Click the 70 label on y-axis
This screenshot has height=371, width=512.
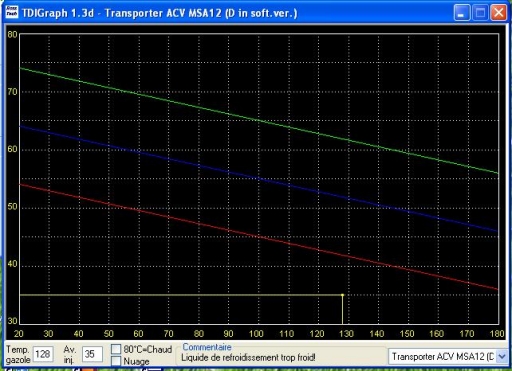pyautogui.click(x=12, y=92)
